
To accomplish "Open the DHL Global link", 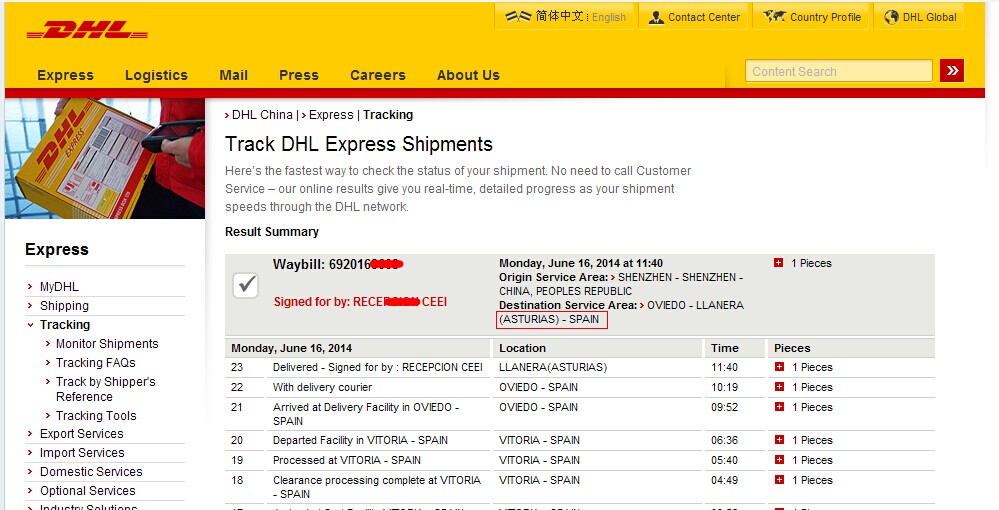I will point(930,17).
